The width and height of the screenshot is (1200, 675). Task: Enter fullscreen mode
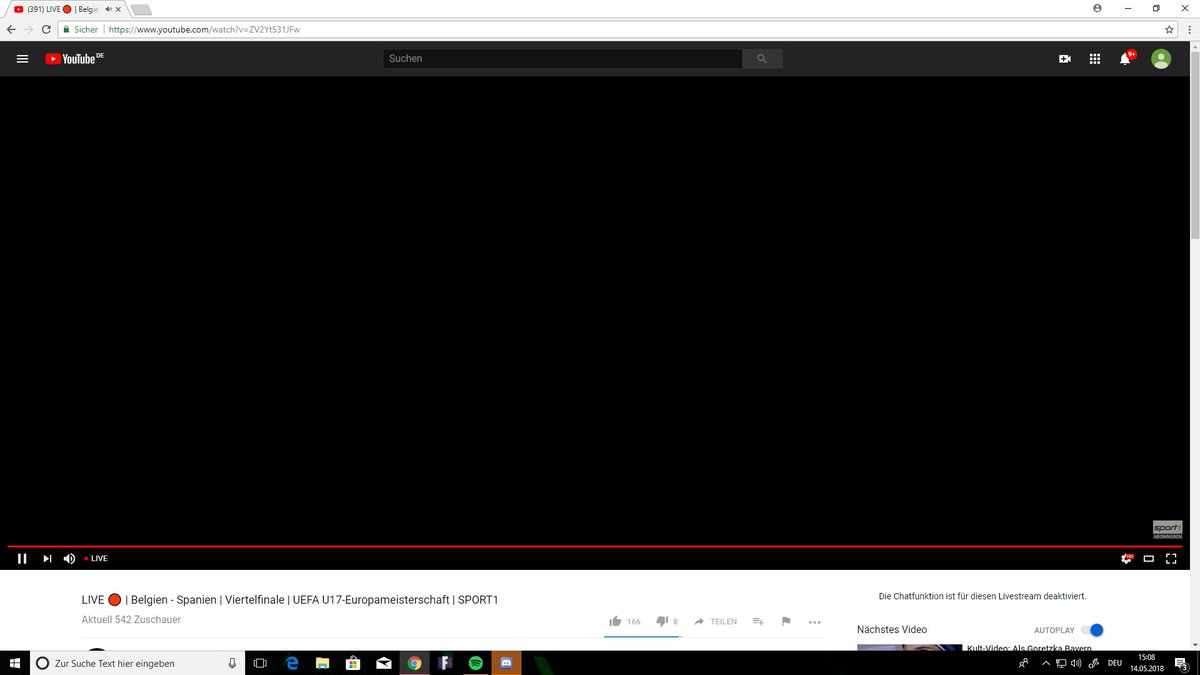tap(1171, 558)
